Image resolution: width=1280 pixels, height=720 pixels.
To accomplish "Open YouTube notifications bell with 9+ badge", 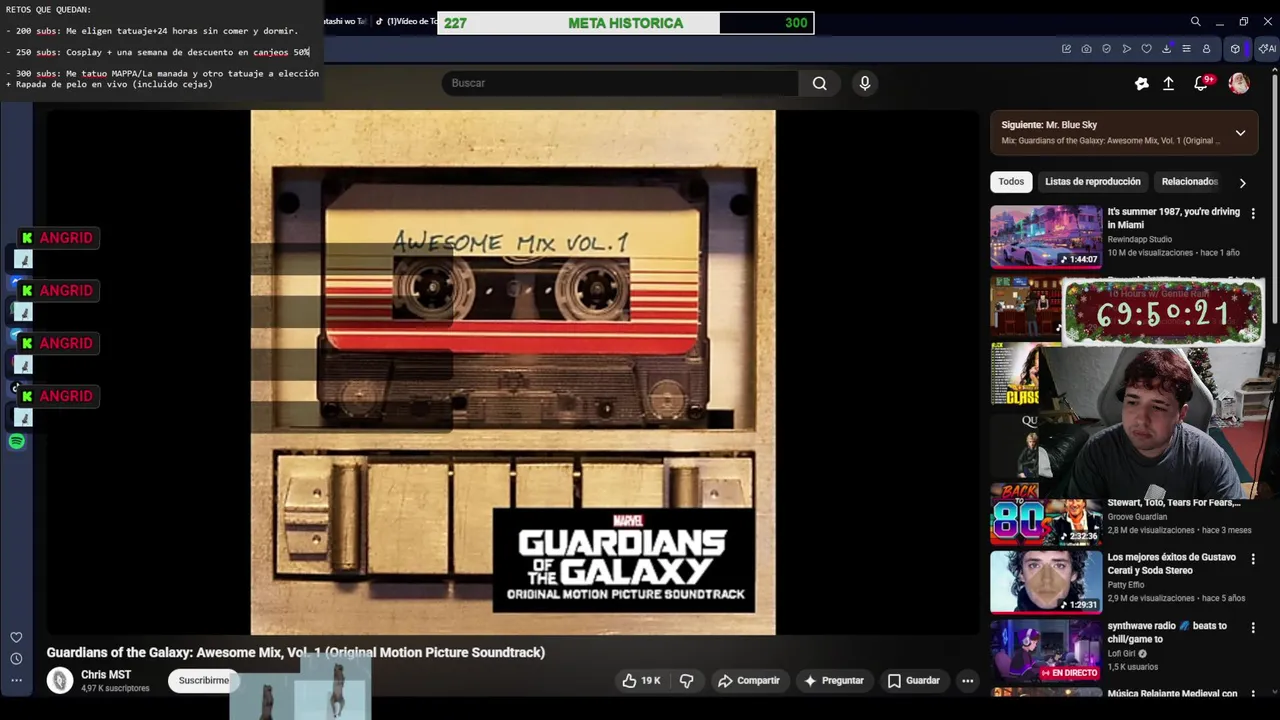I will click(1201, 84).
